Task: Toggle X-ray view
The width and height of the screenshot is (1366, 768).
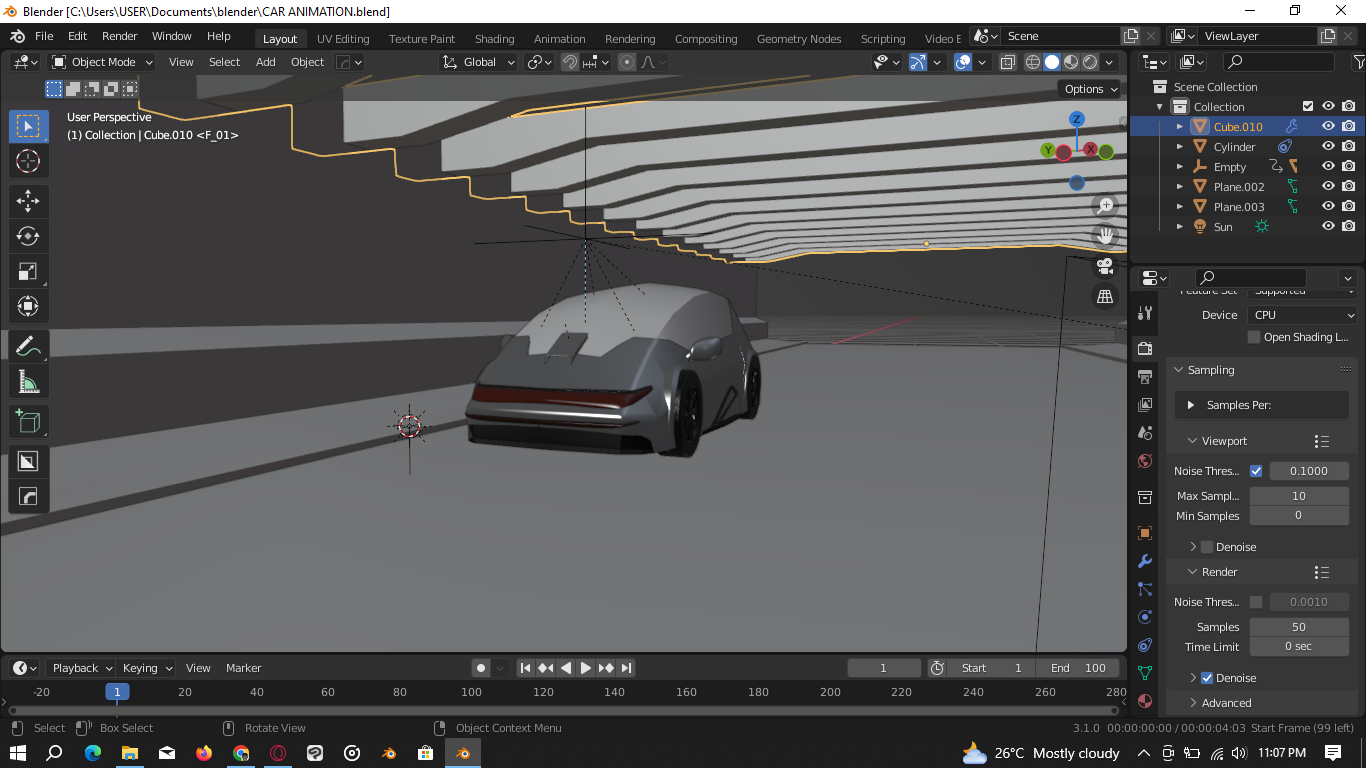Action: (x=1007, y=62)
